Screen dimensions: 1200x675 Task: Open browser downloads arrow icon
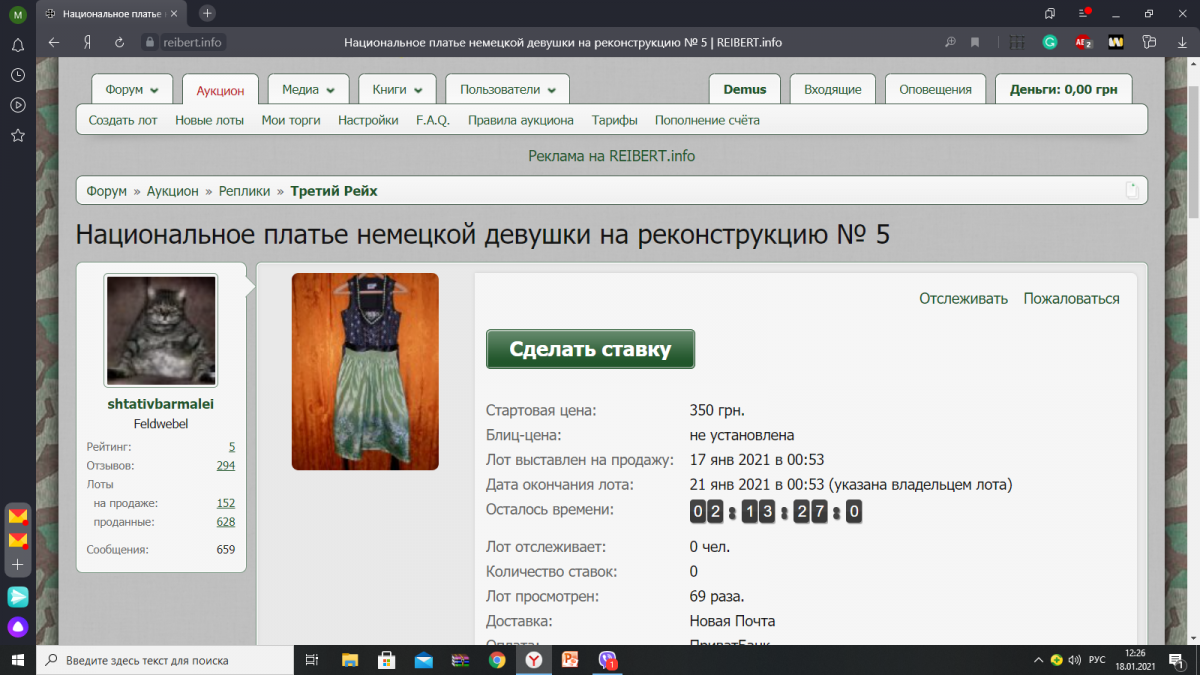(x=1180, y=42)
